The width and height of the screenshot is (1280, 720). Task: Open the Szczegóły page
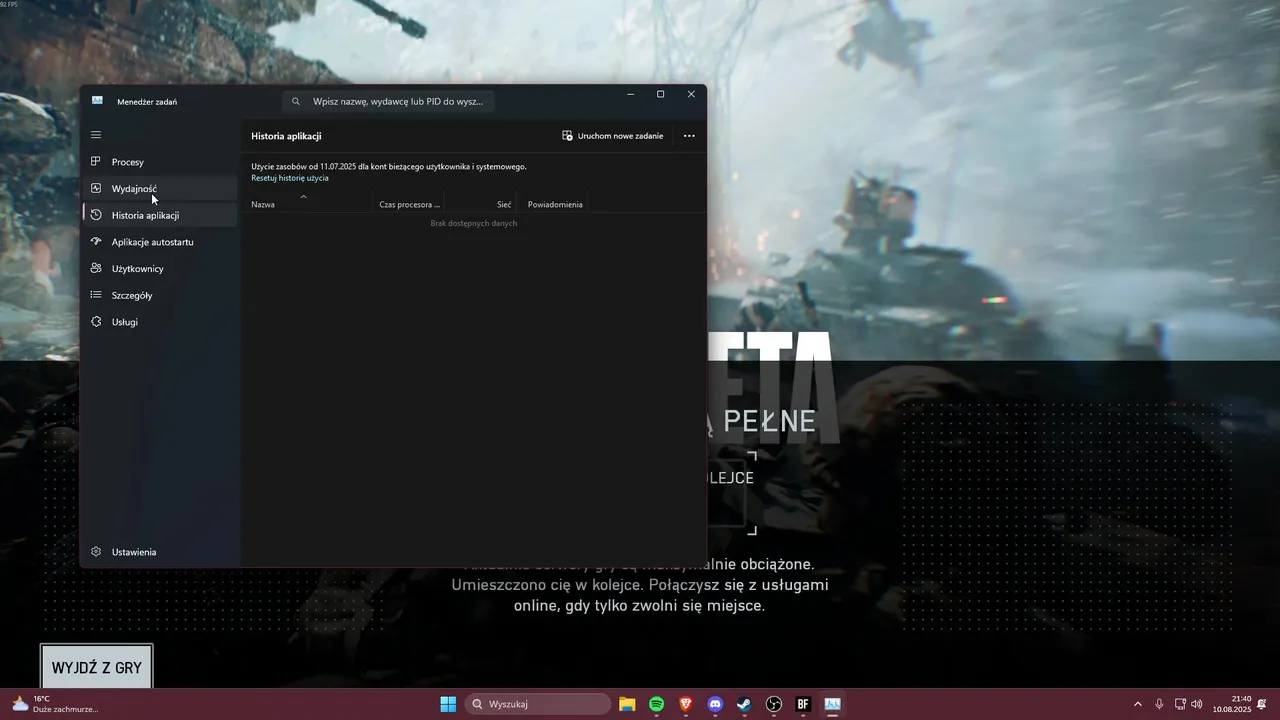point(159,295)
